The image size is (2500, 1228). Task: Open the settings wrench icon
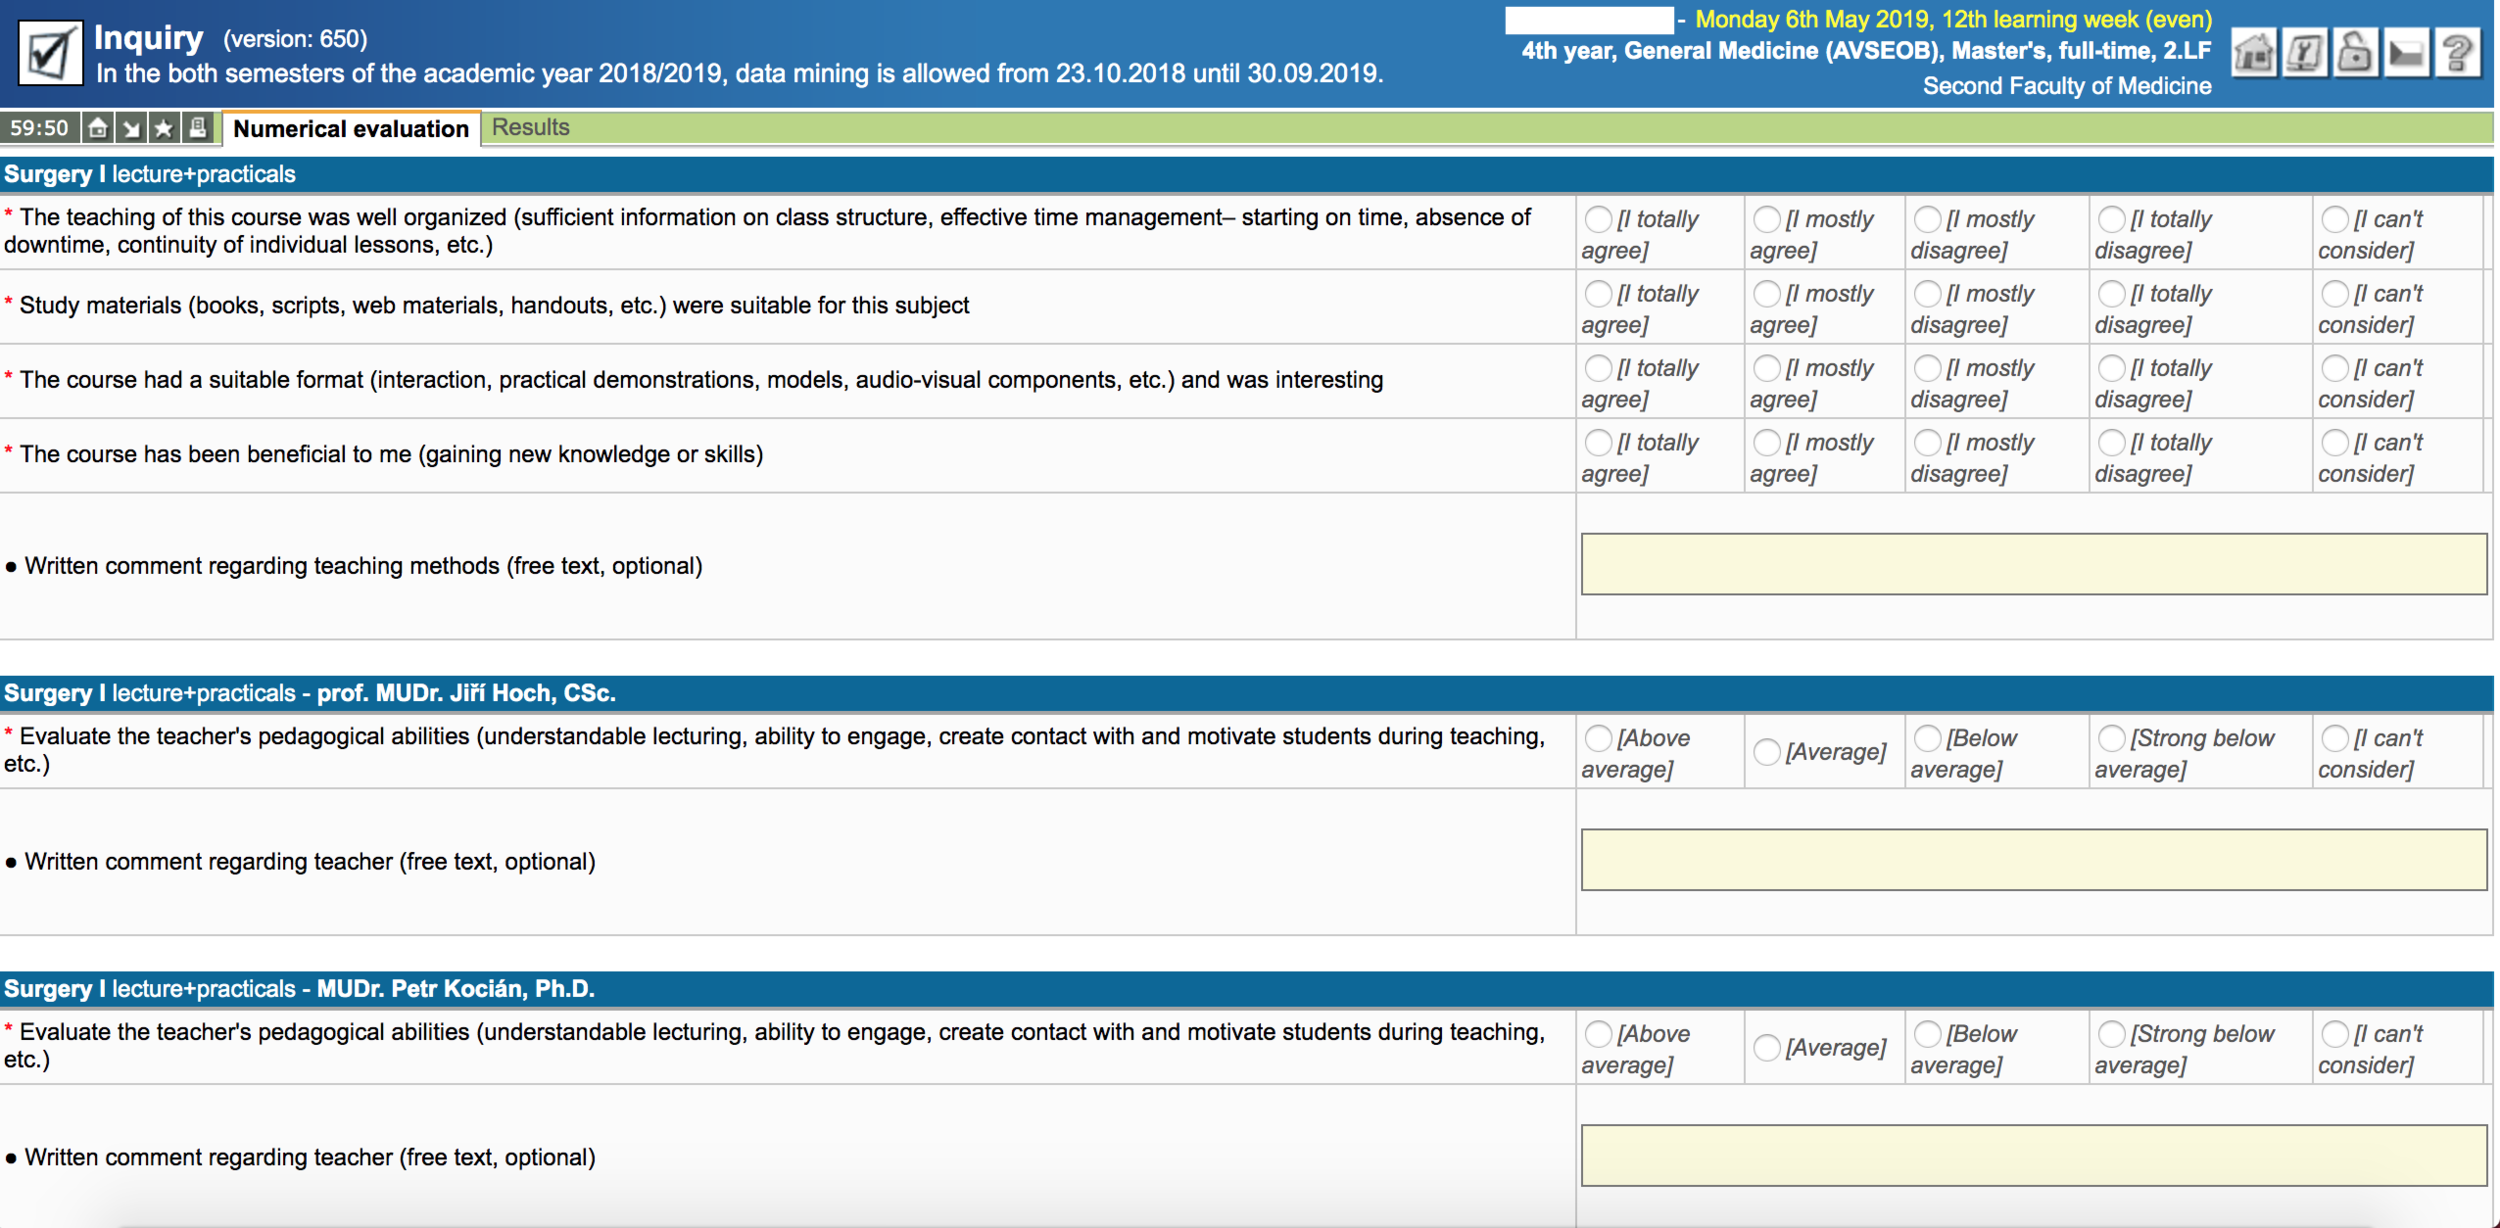coord(2304,52)
